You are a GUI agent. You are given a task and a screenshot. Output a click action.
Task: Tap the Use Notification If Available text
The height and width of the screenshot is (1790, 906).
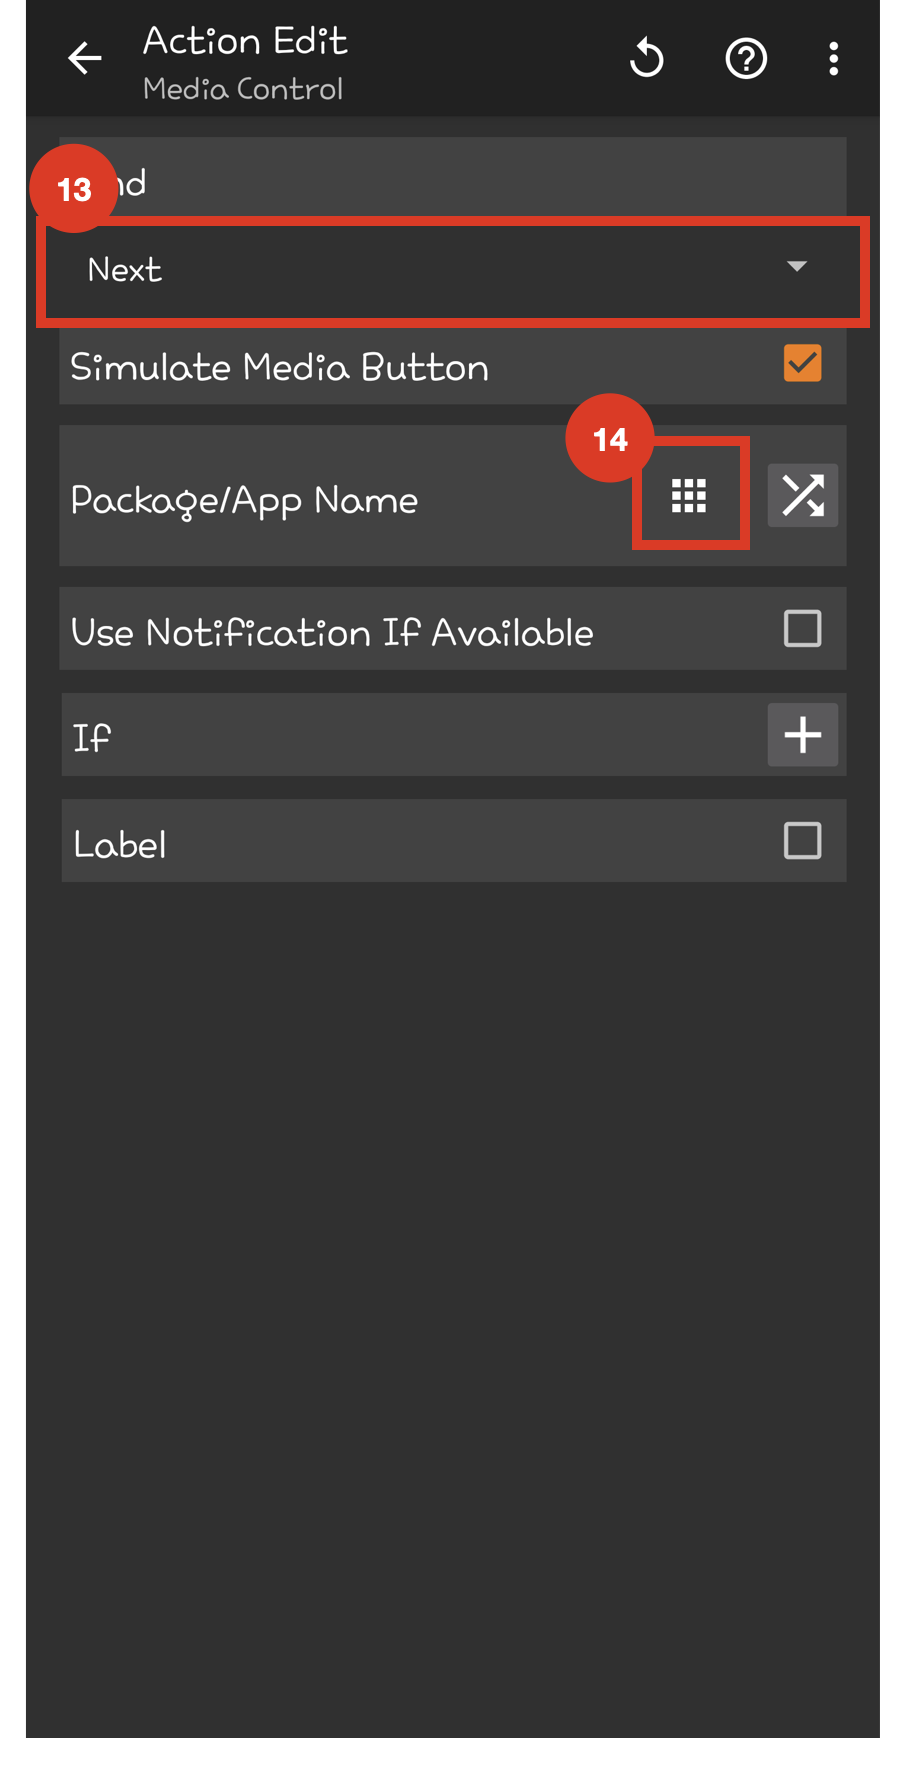click(x=333, y=632)
